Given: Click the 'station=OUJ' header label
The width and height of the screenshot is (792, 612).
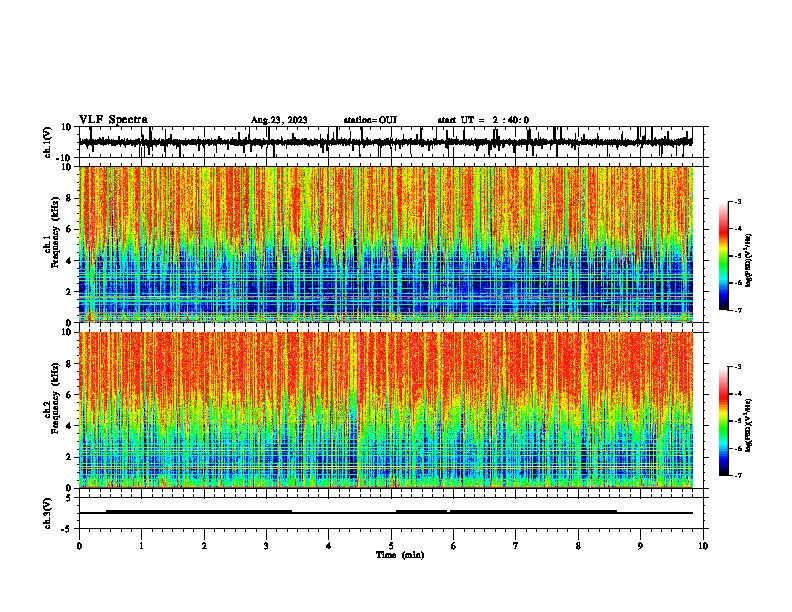Looking at the screenshot, I should coord(370,120).
